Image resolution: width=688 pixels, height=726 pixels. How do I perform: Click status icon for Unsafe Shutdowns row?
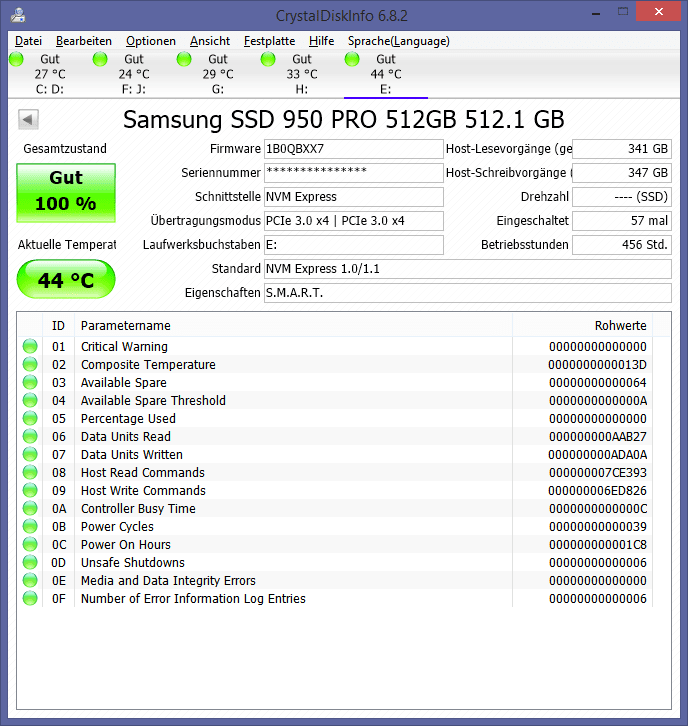coord(30,562)
